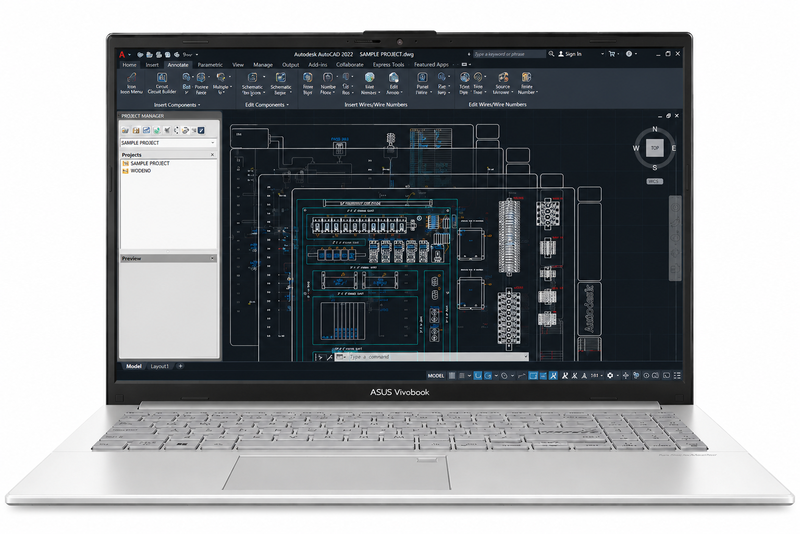Click the Sign In button

click(570, 54)
